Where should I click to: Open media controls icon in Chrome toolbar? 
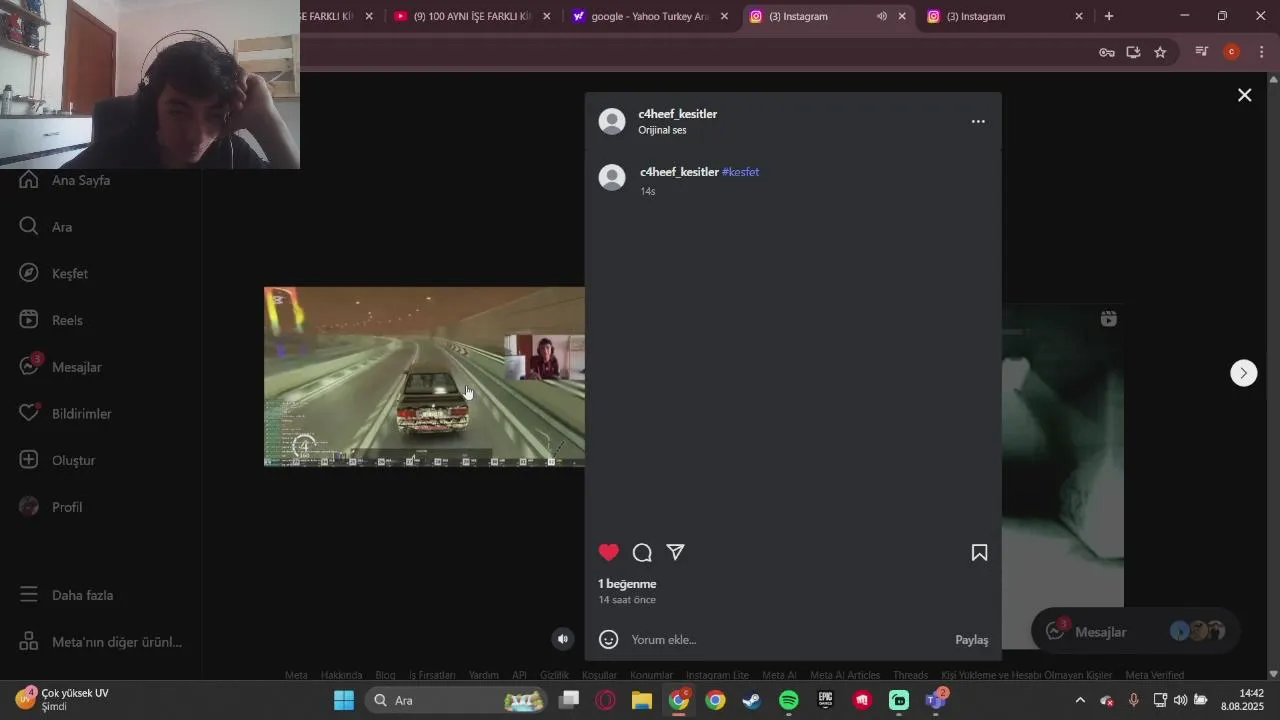pos(1202,52)
